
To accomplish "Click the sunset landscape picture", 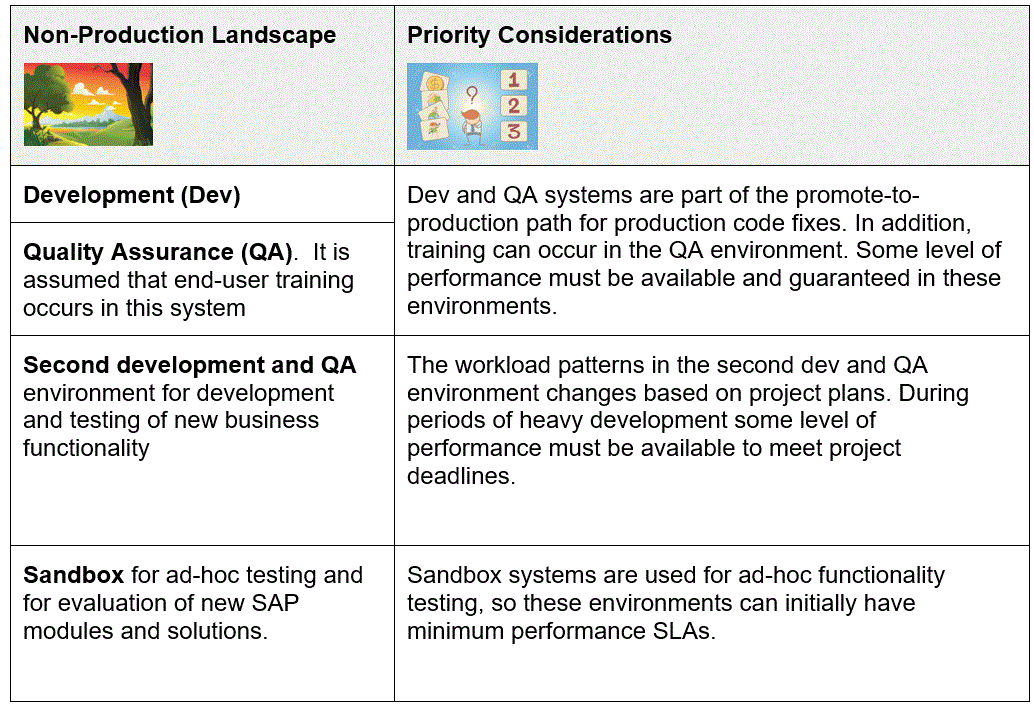I will pyautogui.click(x=88, y=104).
